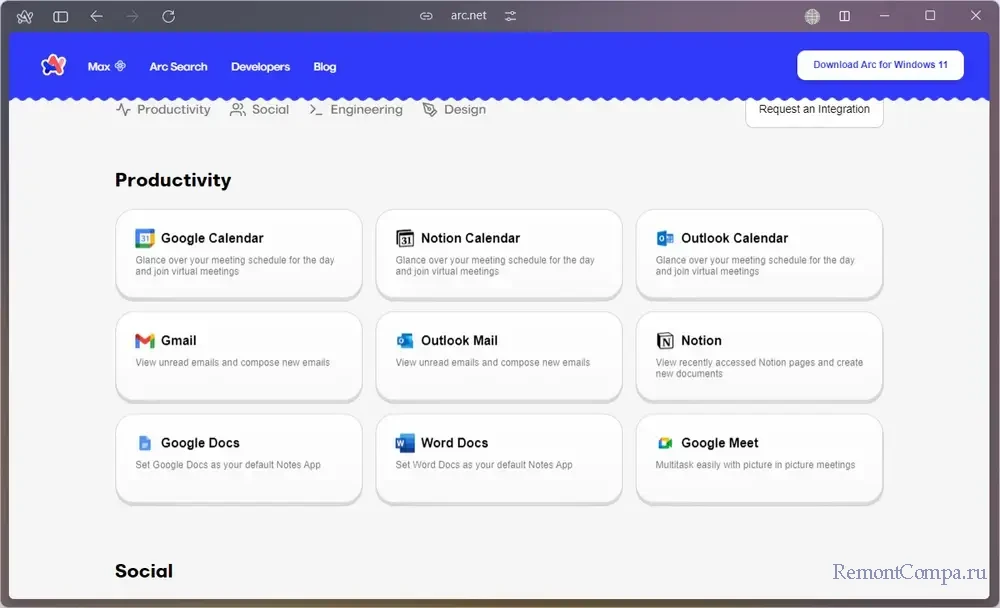Open Arc Search in the navigation
The height and width of the screenshot is (608, 1000).
pyautogui.click(x=178, y=67)
